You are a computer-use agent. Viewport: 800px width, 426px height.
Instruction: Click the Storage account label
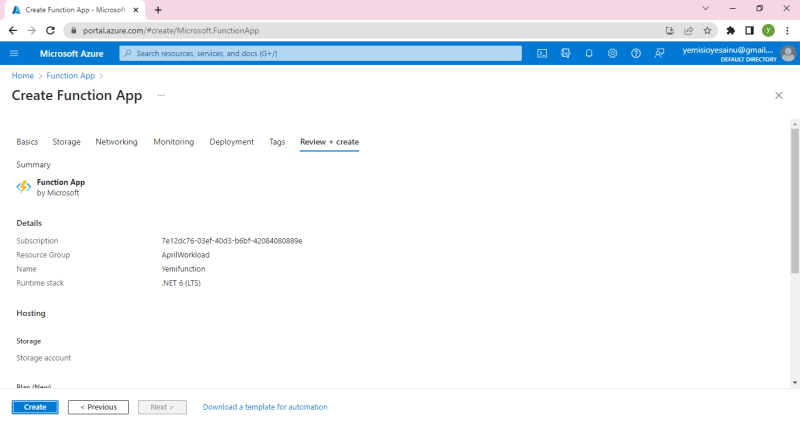43,358
